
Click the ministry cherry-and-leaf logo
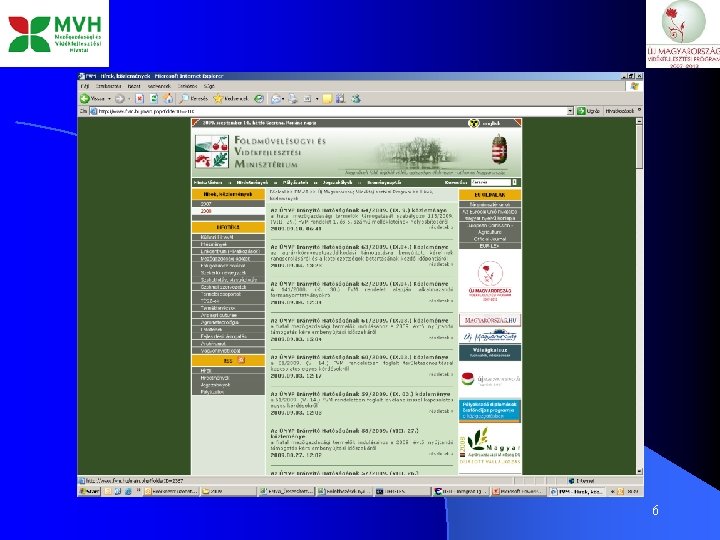click(x=212, y=151)
